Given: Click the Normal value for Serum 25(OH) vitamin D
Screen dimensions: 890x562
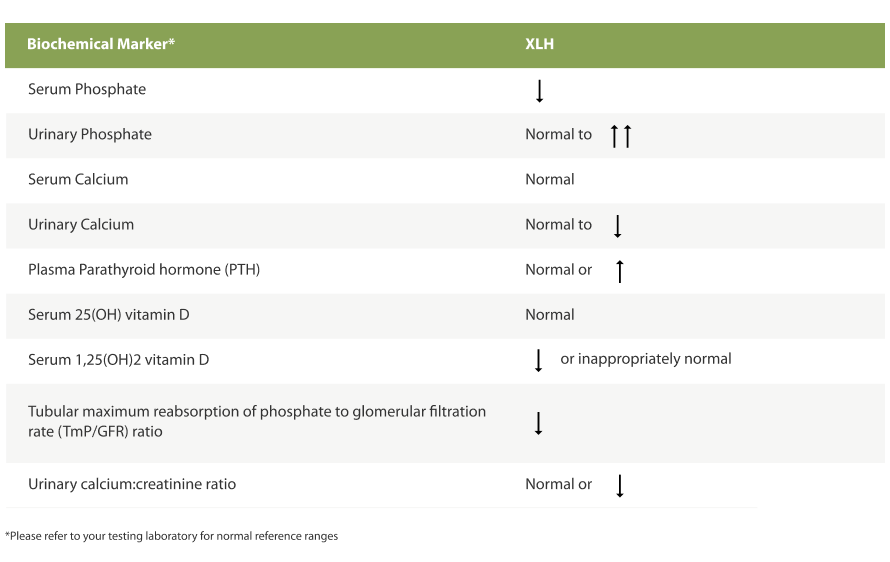Looking at the screenshot, I should click(x=550, y=314).
